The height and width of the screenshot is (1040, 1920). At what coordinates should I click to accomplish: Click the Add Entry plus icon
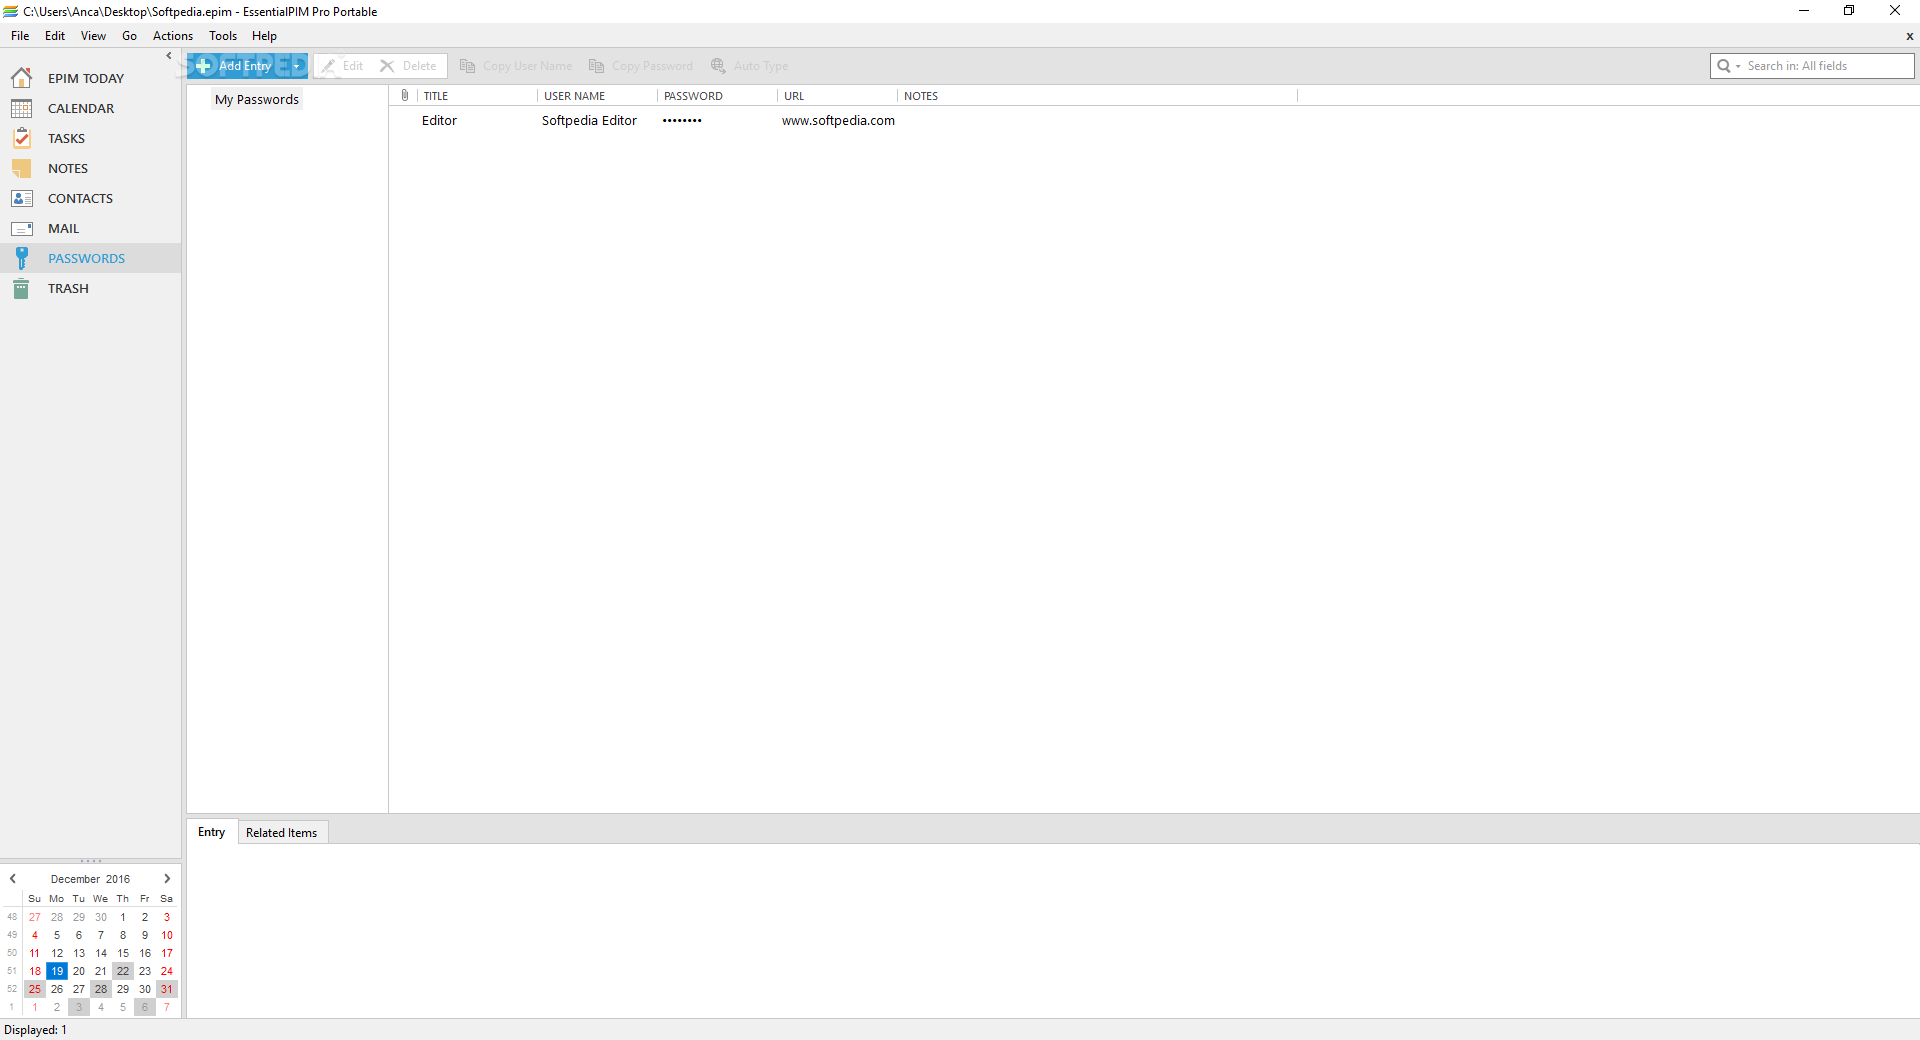[x=203, y=66]
